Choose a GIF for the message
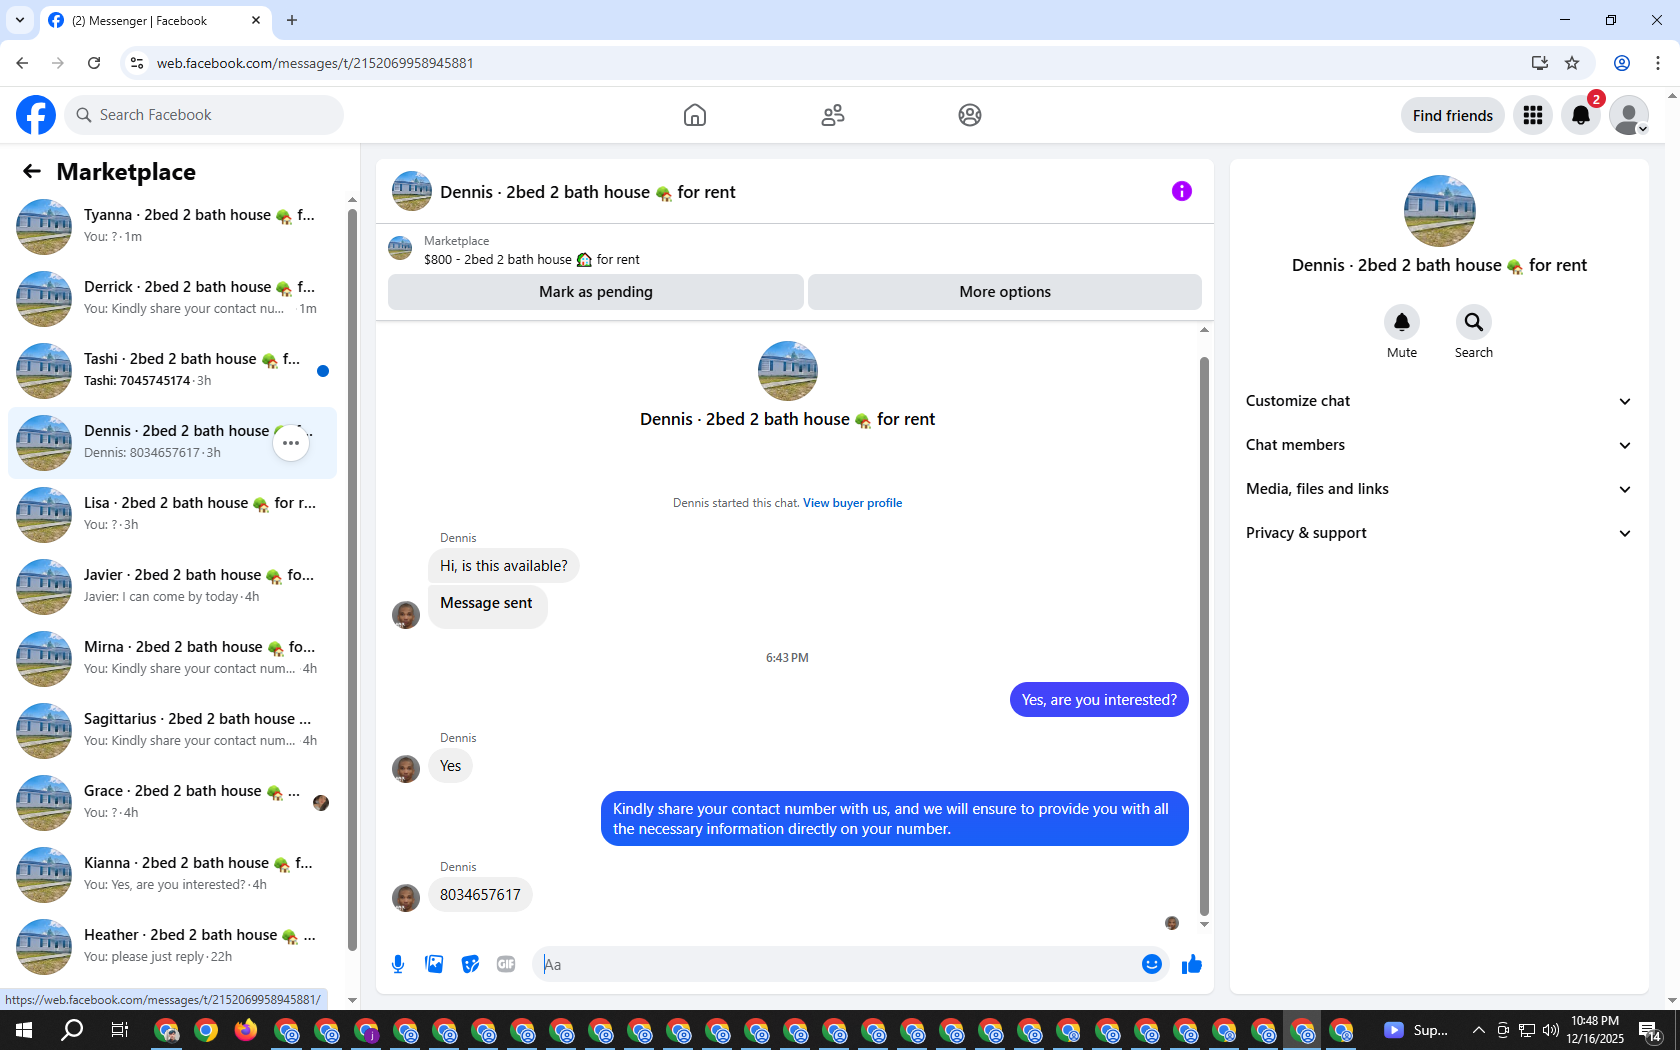The width and height of the screenshot is (1680, 1050). coord(506,964)
